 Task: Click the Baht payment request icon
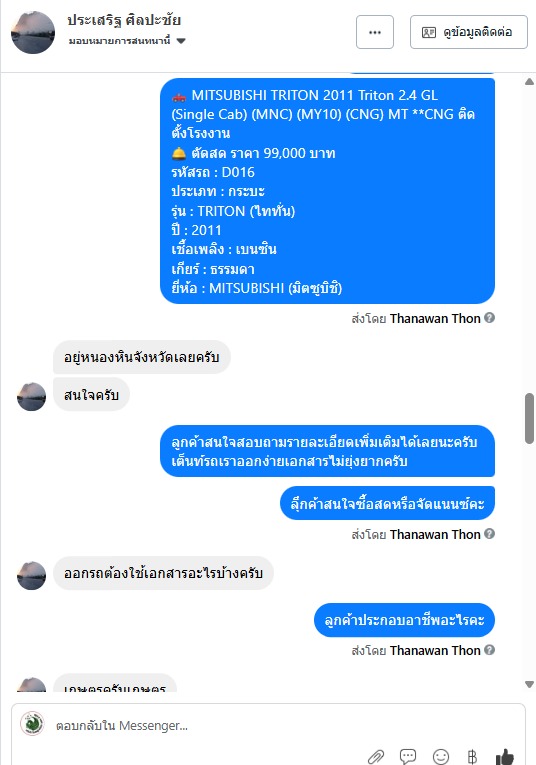point(472,757)
